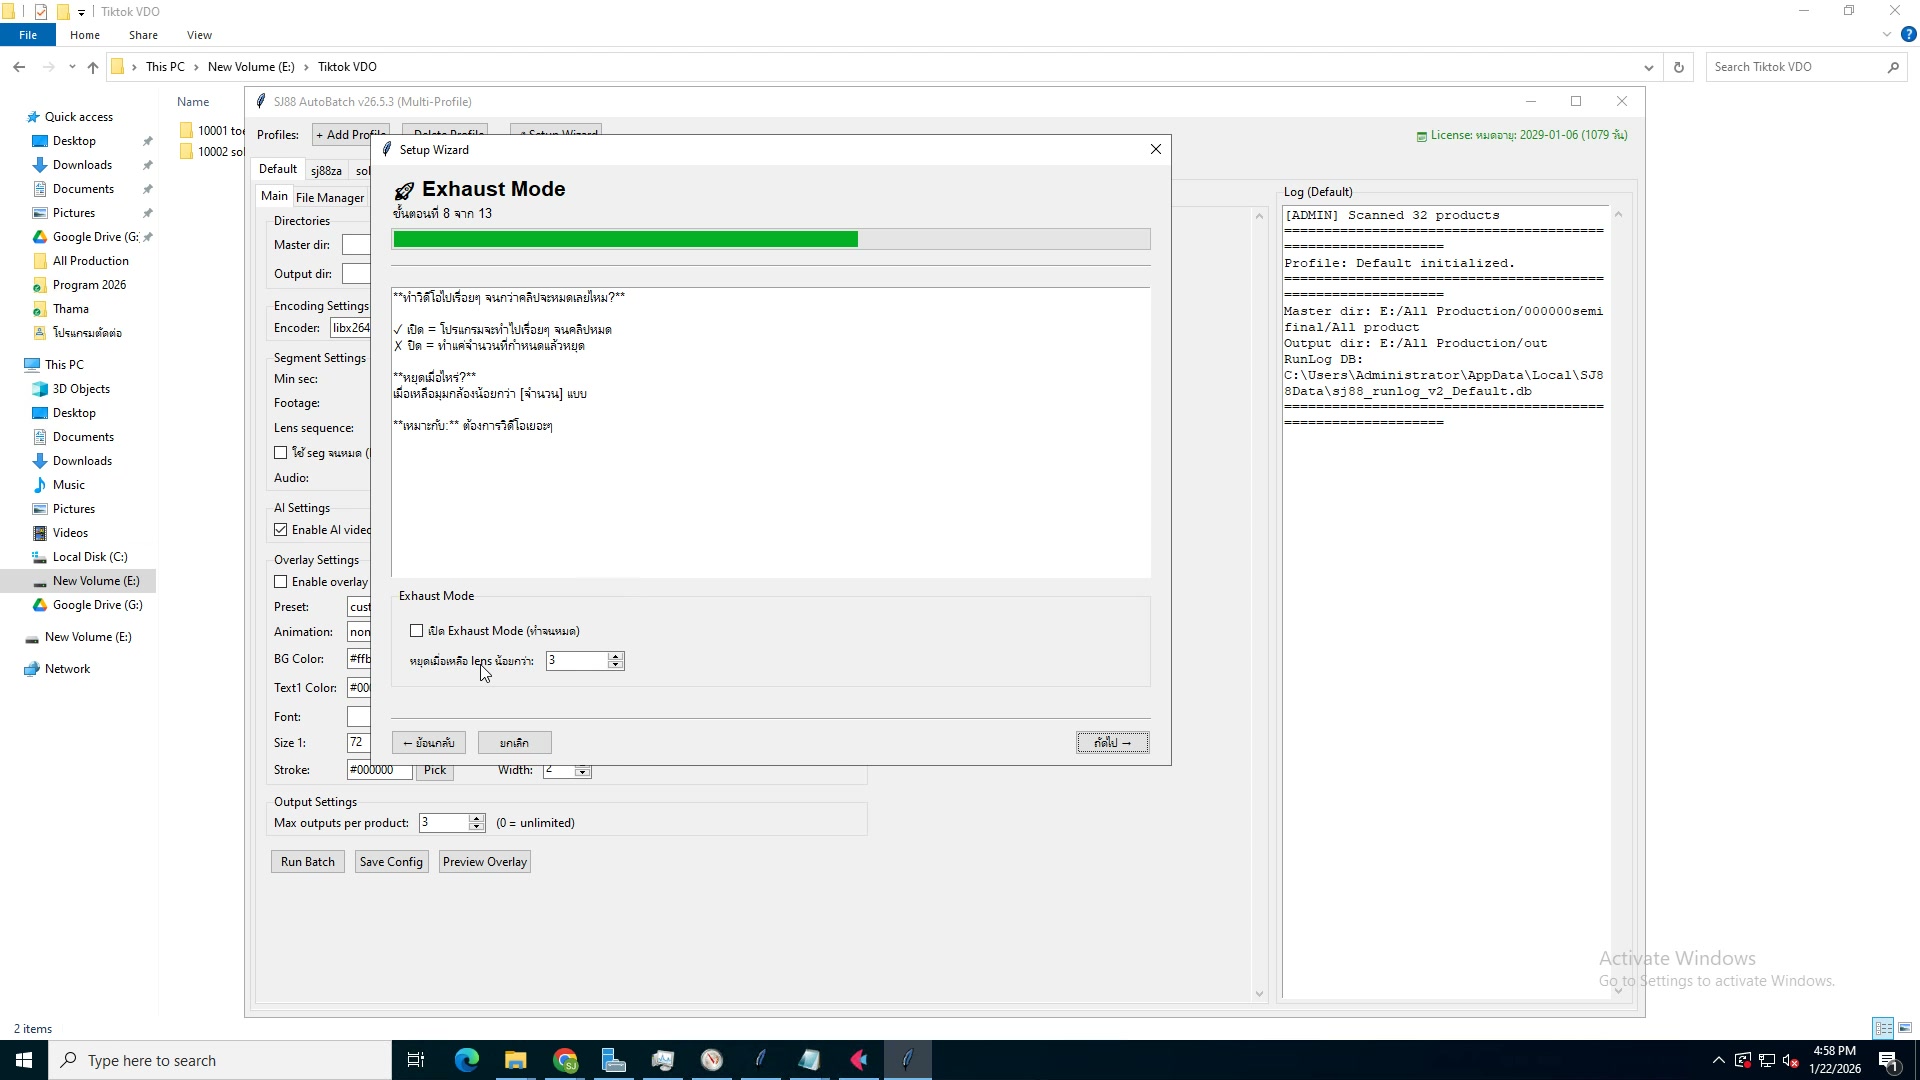Uncheck Enable AI video option
Viewport: 1920px width, 1080px height.
coord(281,529)
